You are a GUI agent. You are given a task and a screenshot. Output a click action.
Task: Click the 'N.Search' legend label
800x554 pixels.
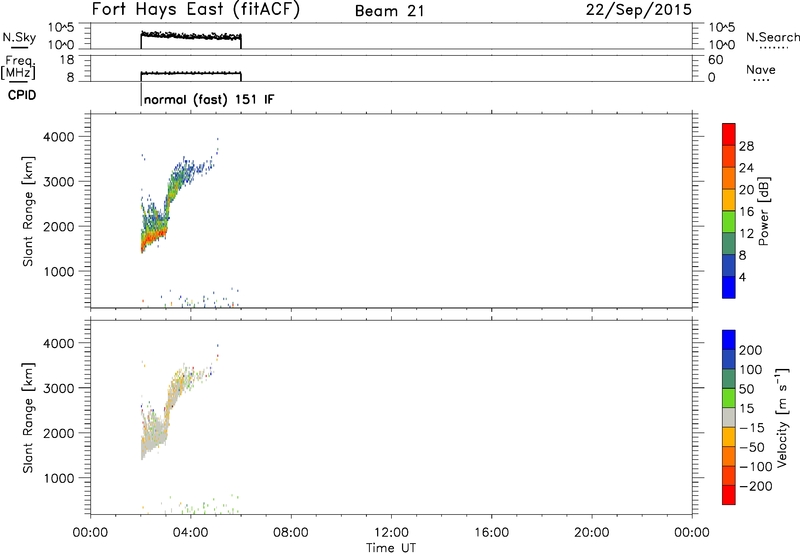772,37
